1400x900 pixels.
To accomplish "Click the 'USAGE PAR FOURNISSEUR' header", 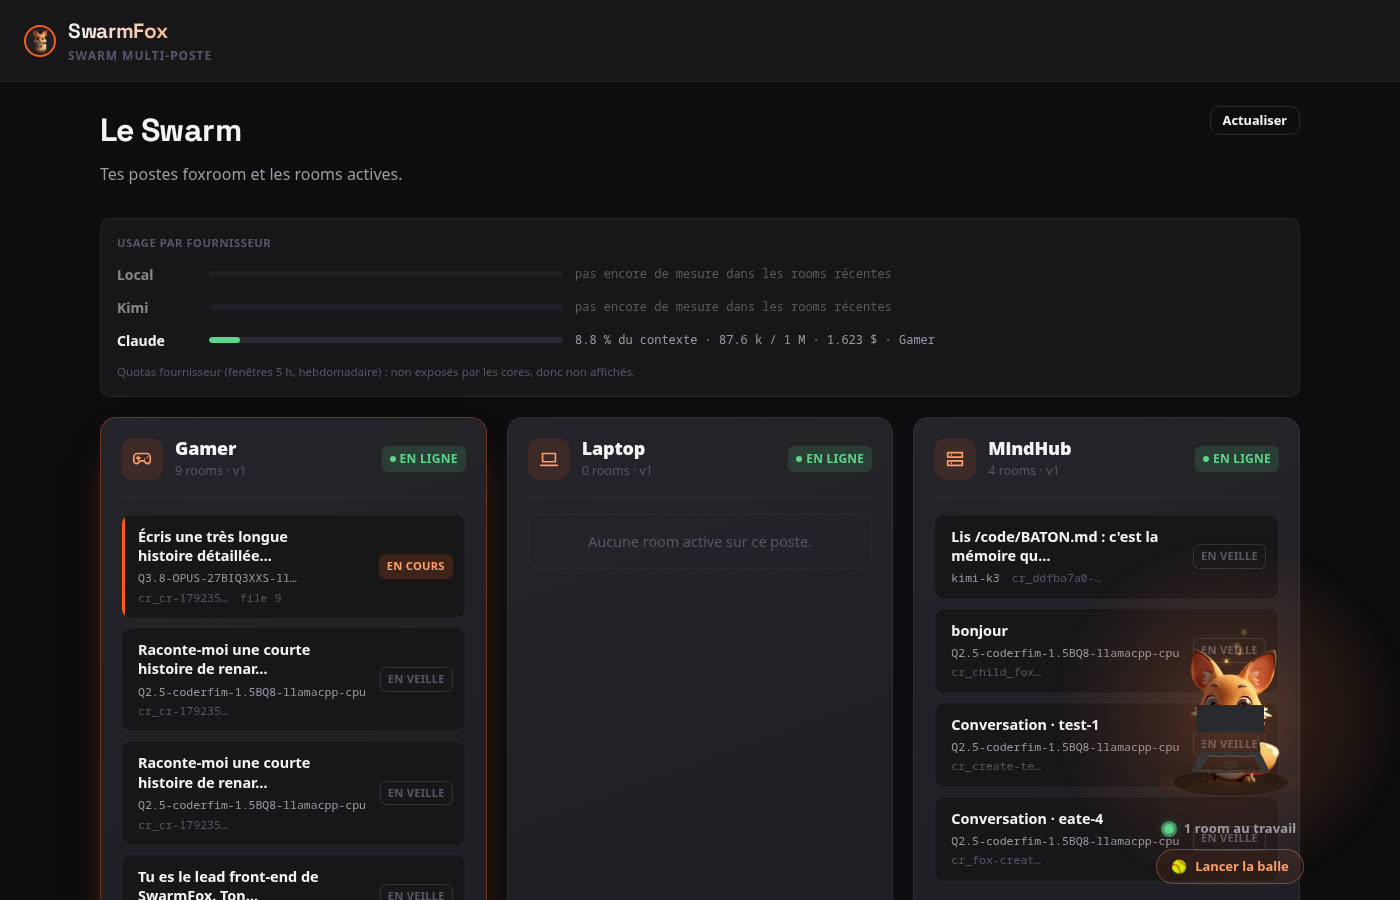I will [x=194, y=243].
